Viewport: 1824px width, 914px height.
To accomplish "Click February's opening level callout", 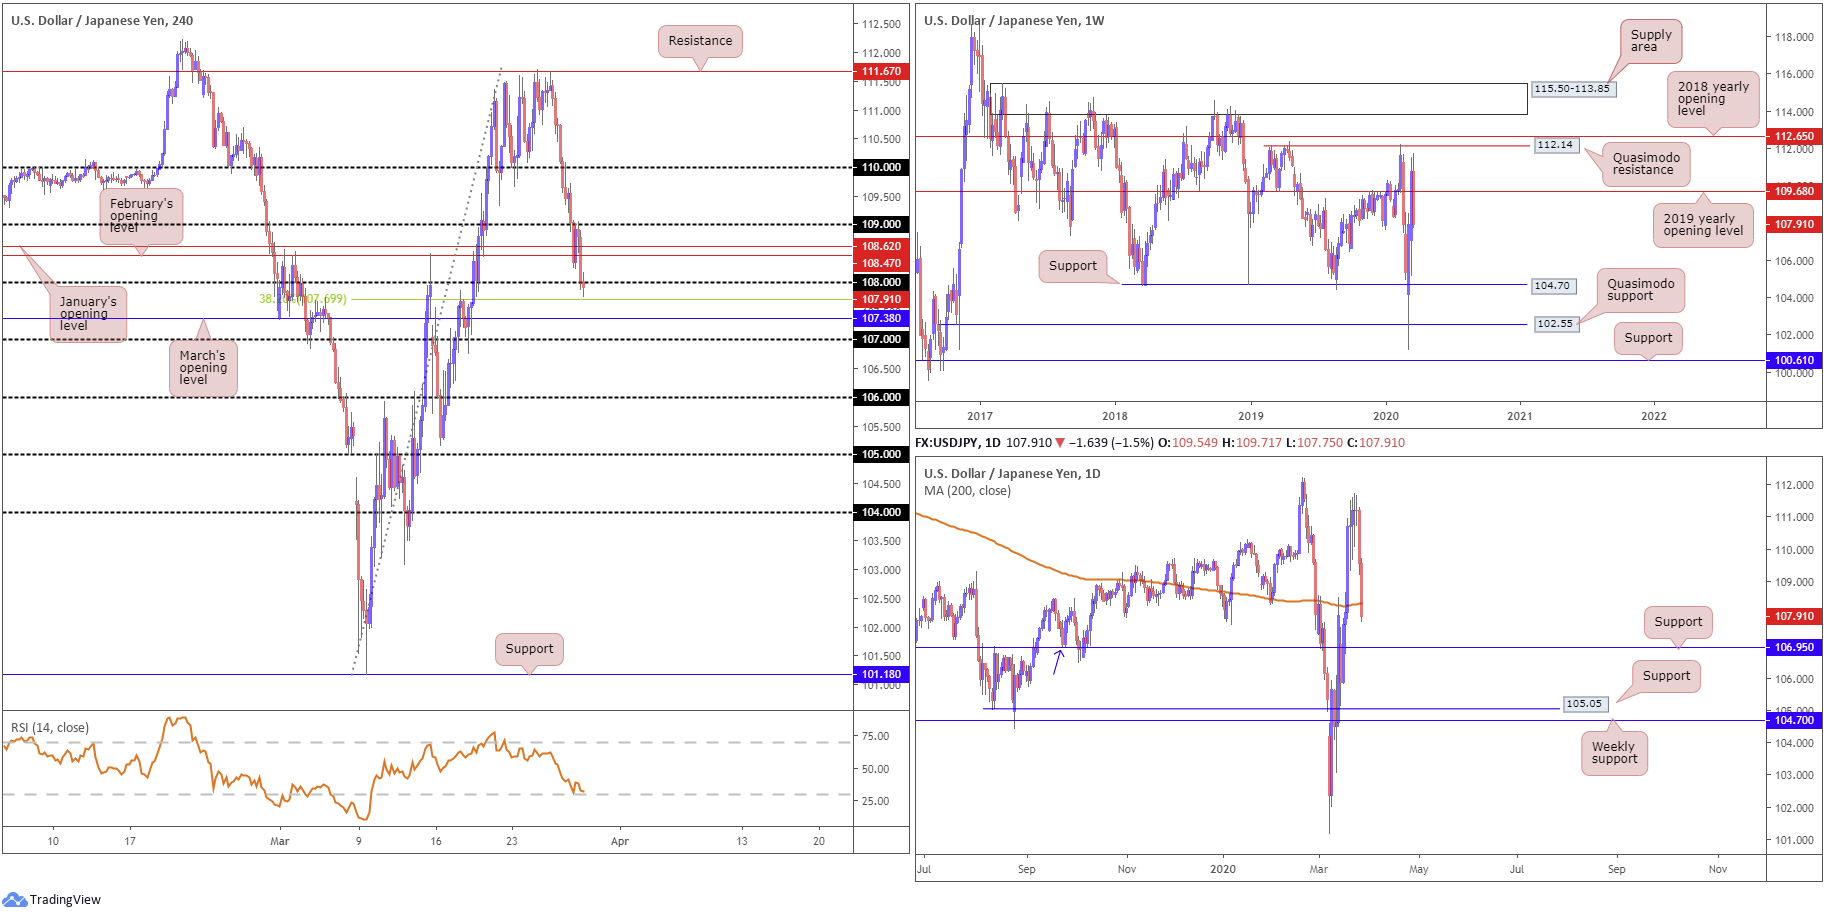I will [x=141, y=216].
